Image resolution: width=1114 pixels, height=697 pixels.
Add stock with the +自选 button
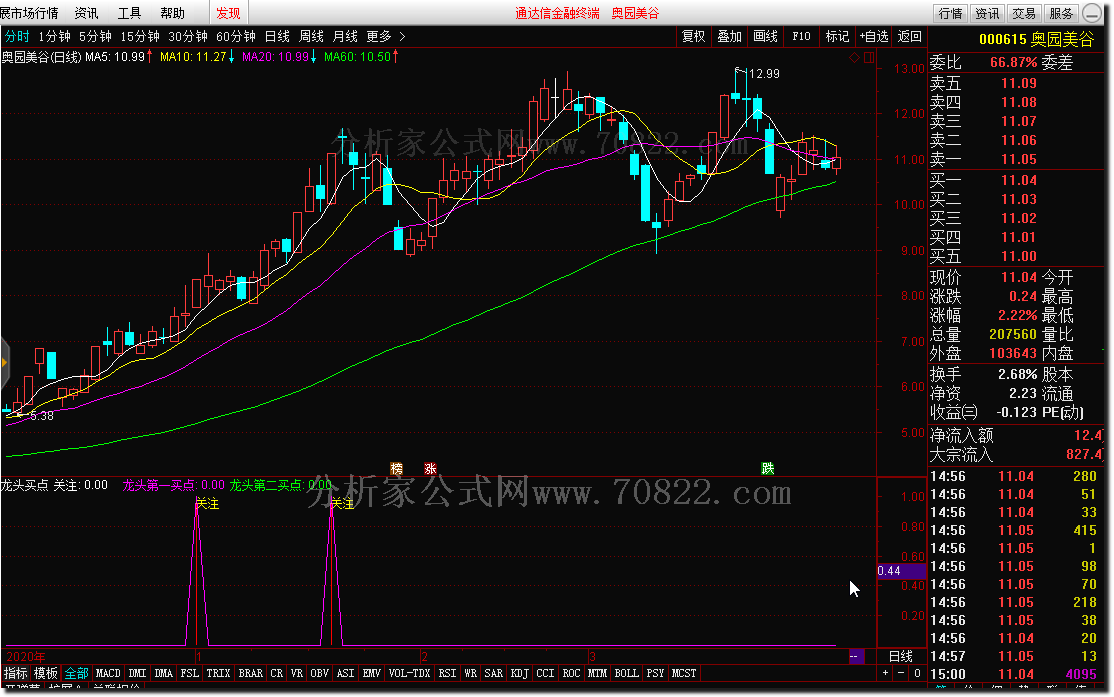873,36
